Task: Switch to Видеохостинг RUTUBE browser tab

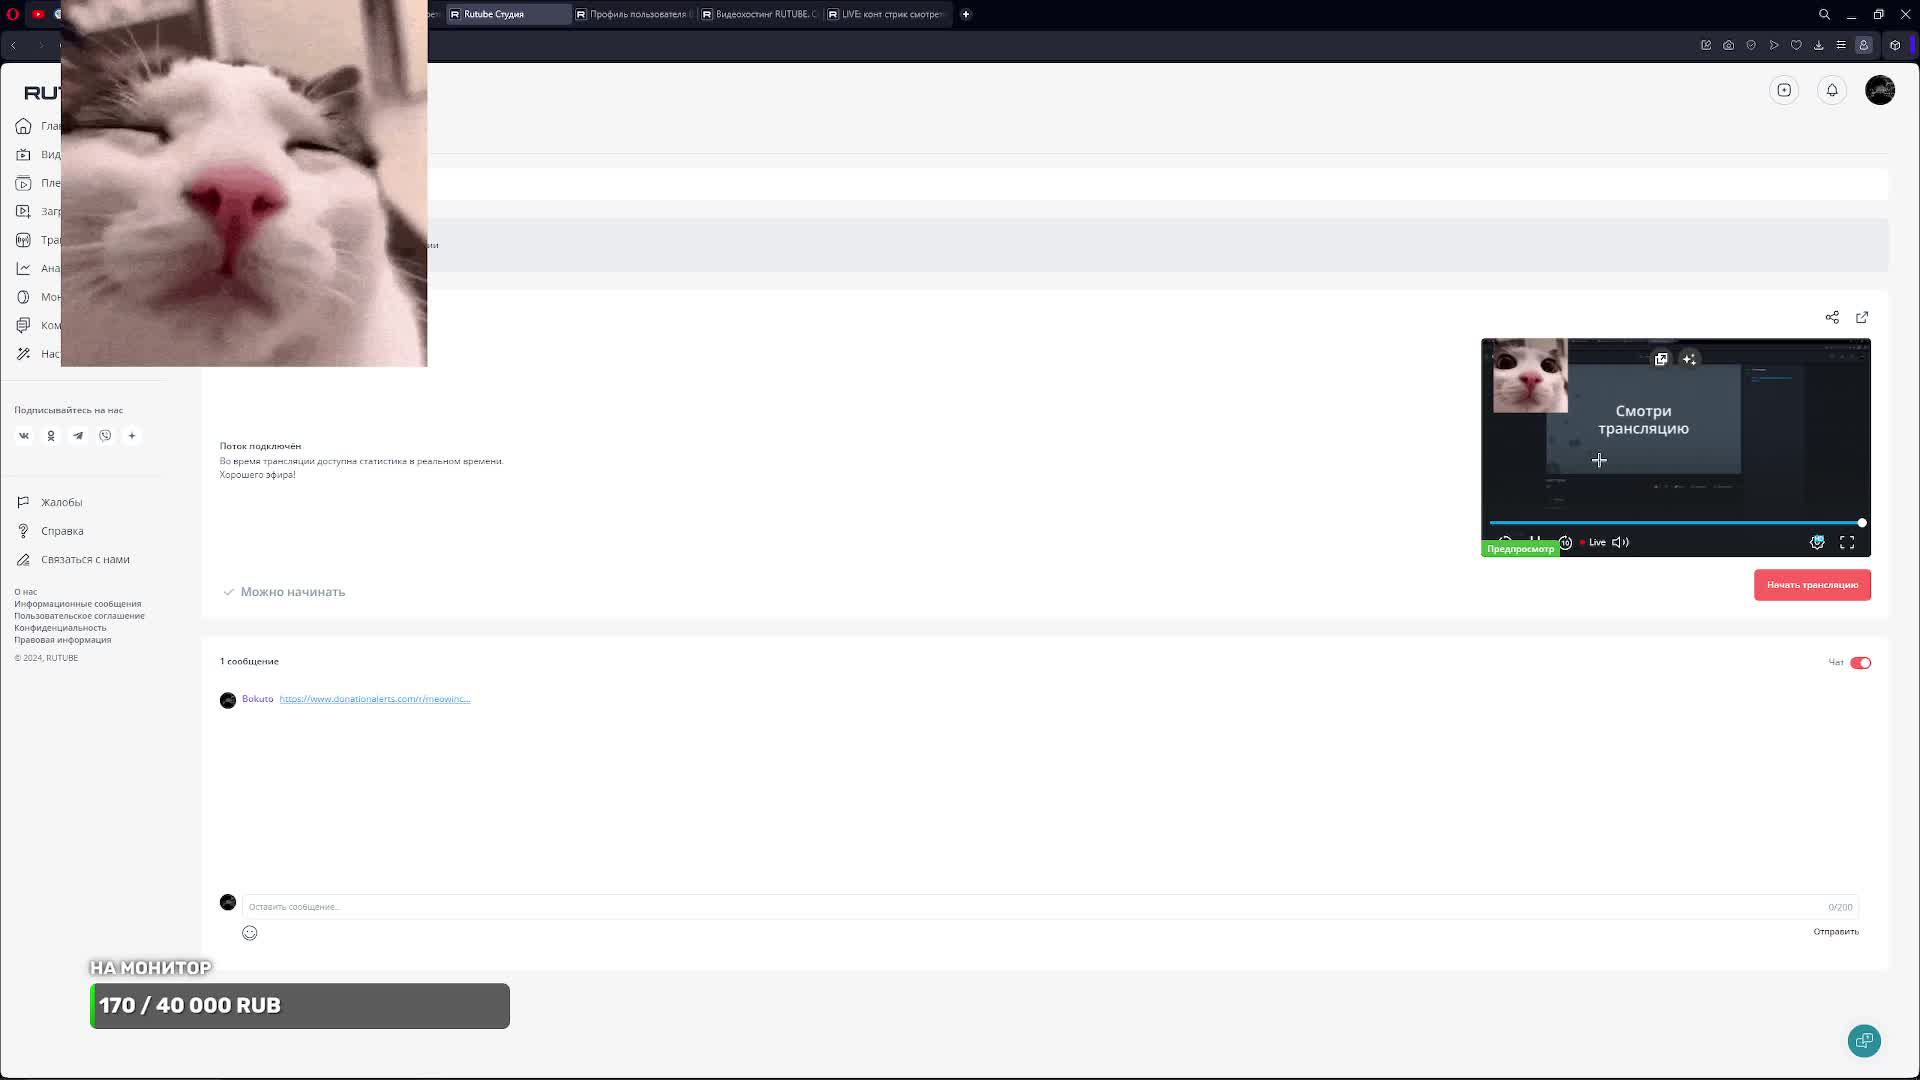Action: [x=760, y=14]
